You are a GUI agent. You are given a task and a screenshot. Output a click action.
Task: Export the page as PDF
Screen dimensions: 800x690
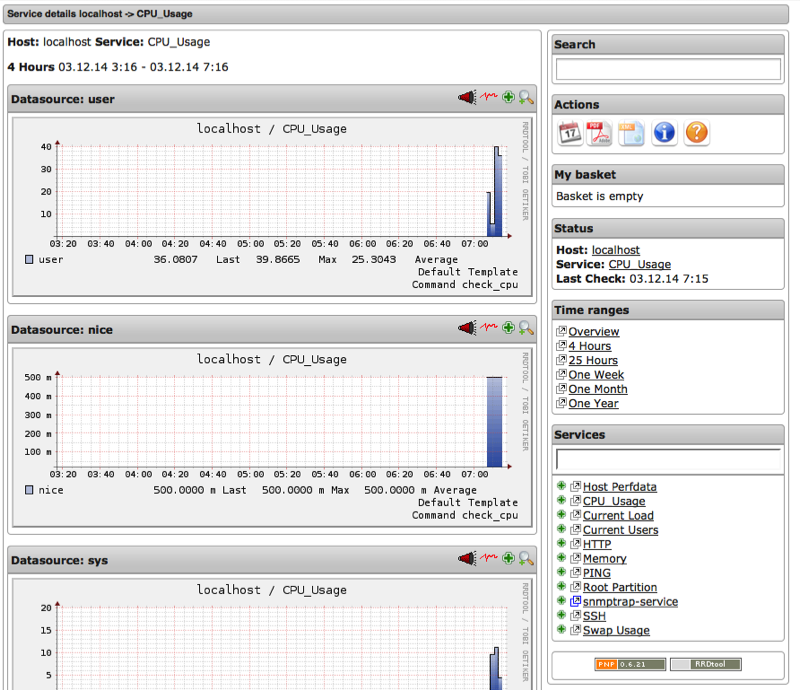coord(600,132)
